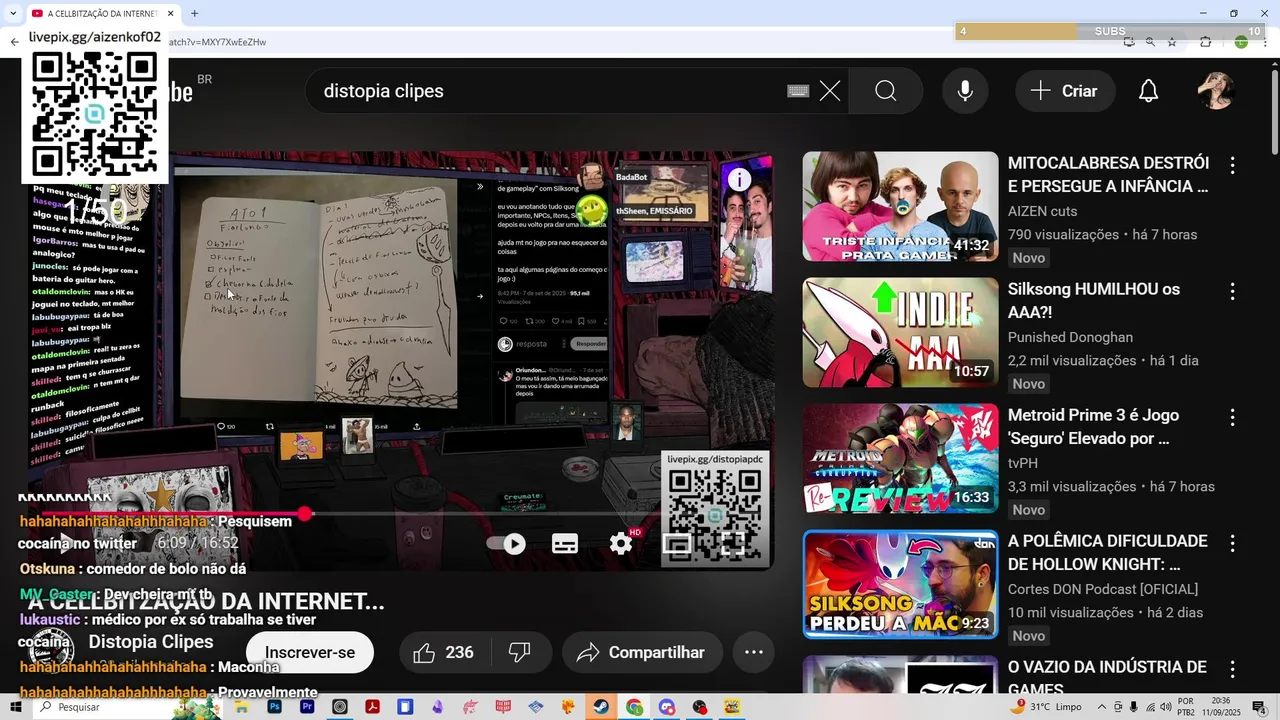Open video settings gear

tap(621, 543)
